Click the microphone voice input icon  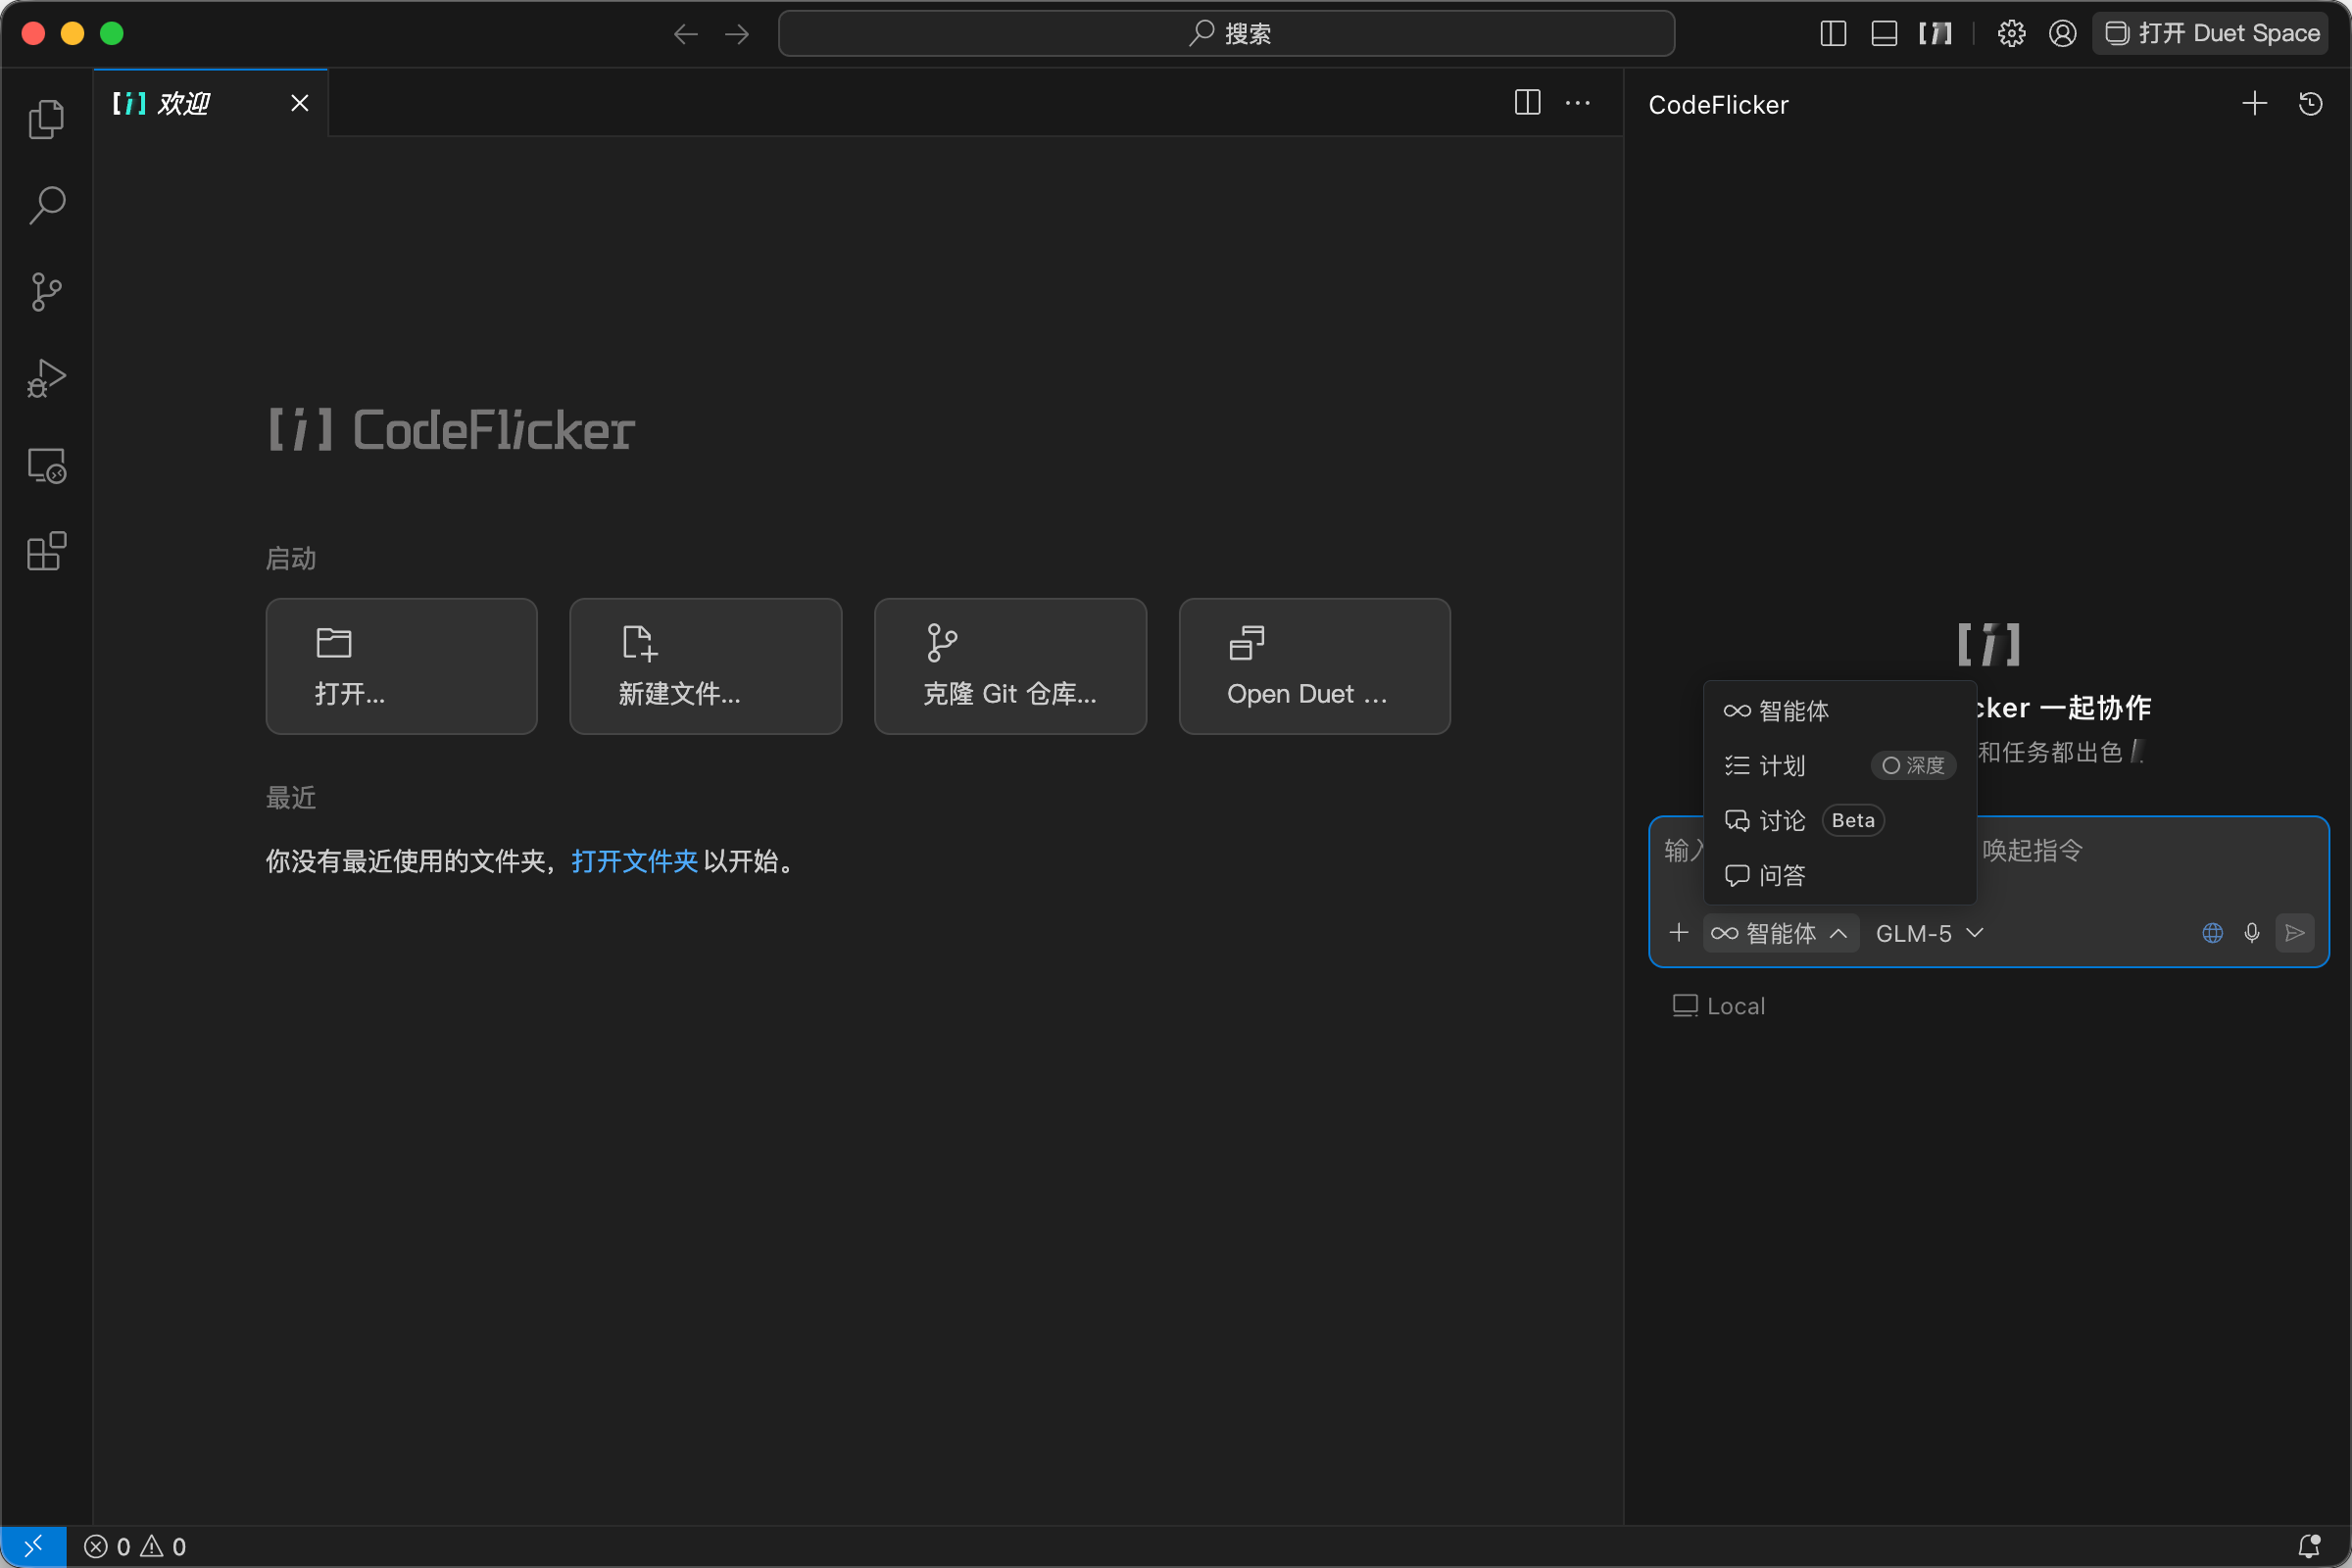coord(2251,933)
